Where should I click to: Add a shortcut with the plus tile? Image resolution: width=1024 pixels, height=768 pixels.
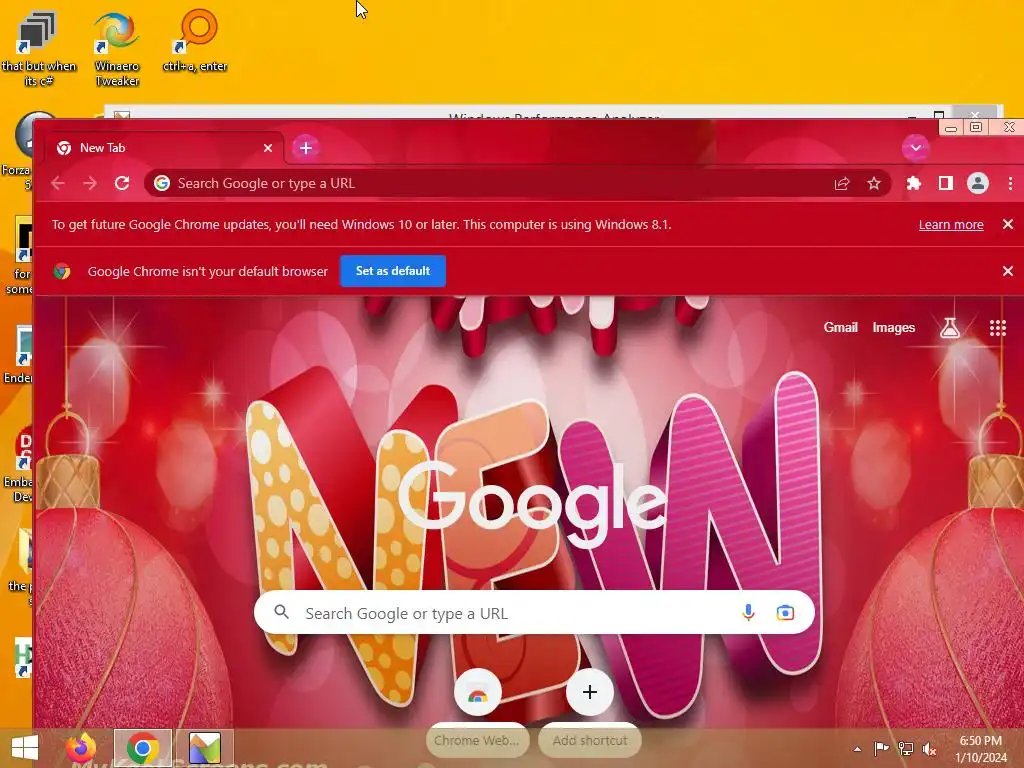point(590,692)
